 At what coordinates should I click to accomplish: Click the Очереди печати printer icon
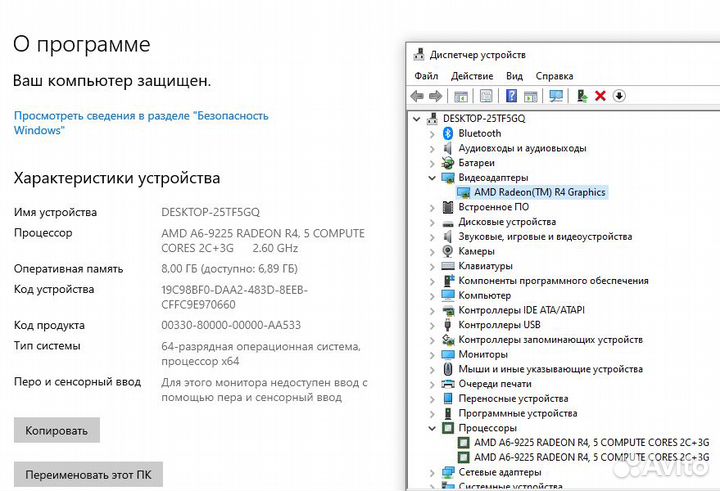tap(448, 384)
